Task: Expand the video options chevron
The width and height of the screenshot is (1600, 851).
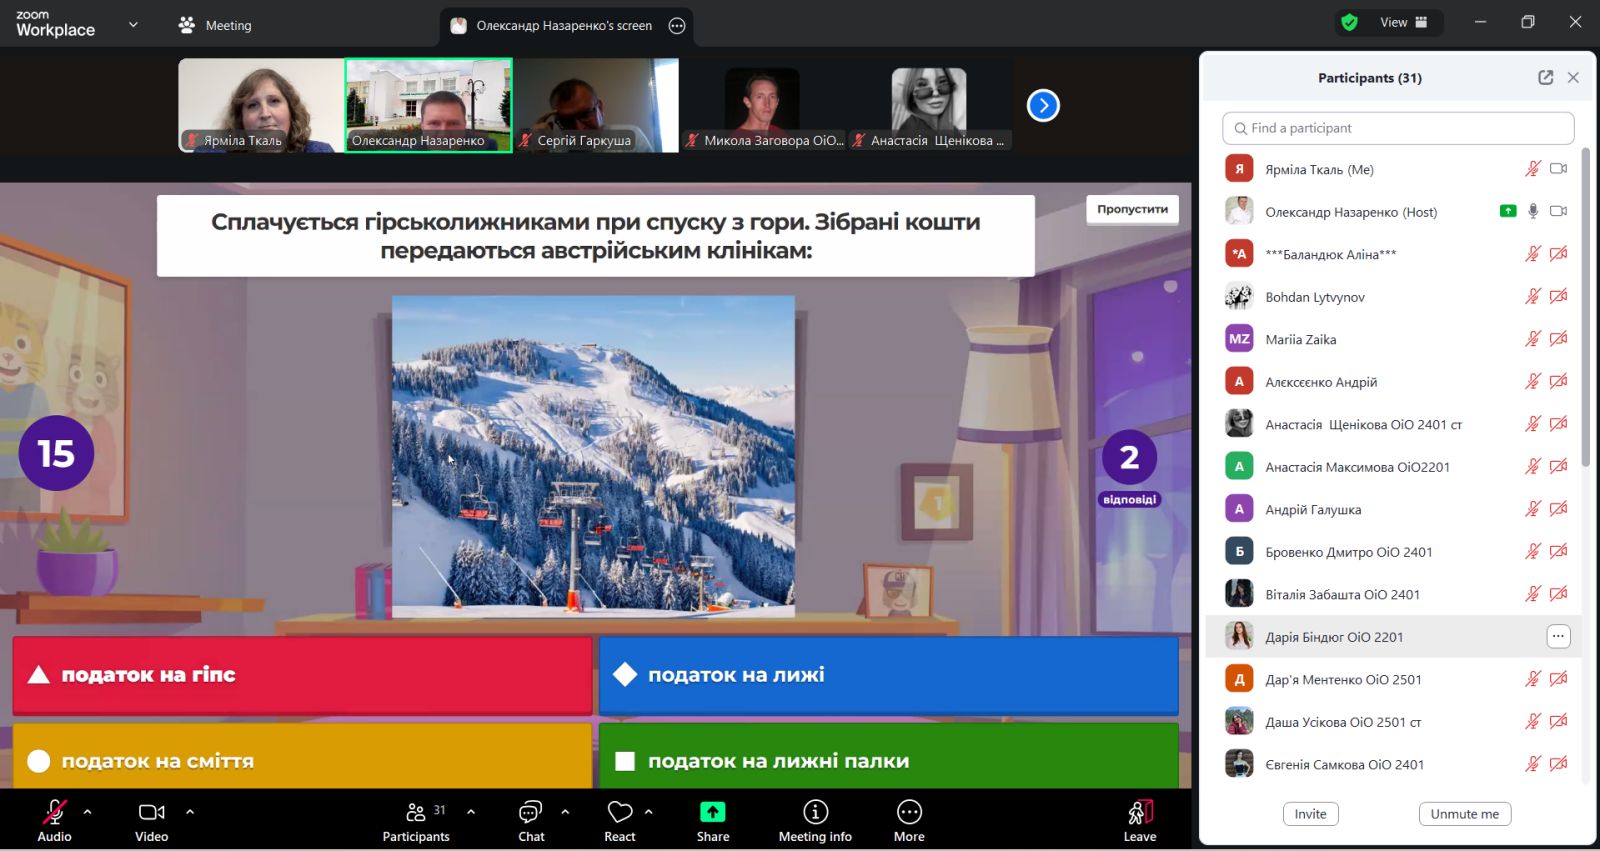Action: coord(190,812)
